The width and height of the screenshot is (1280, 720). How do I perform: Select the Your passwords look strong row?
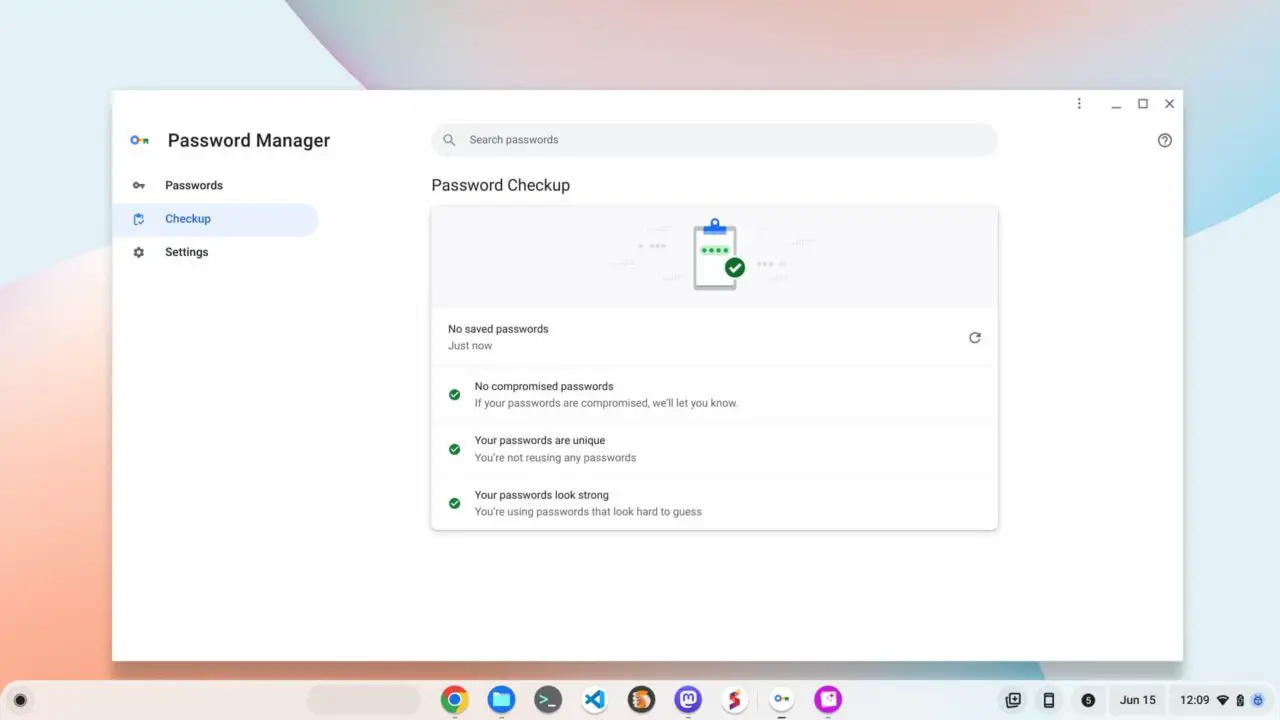coord(714,503)
